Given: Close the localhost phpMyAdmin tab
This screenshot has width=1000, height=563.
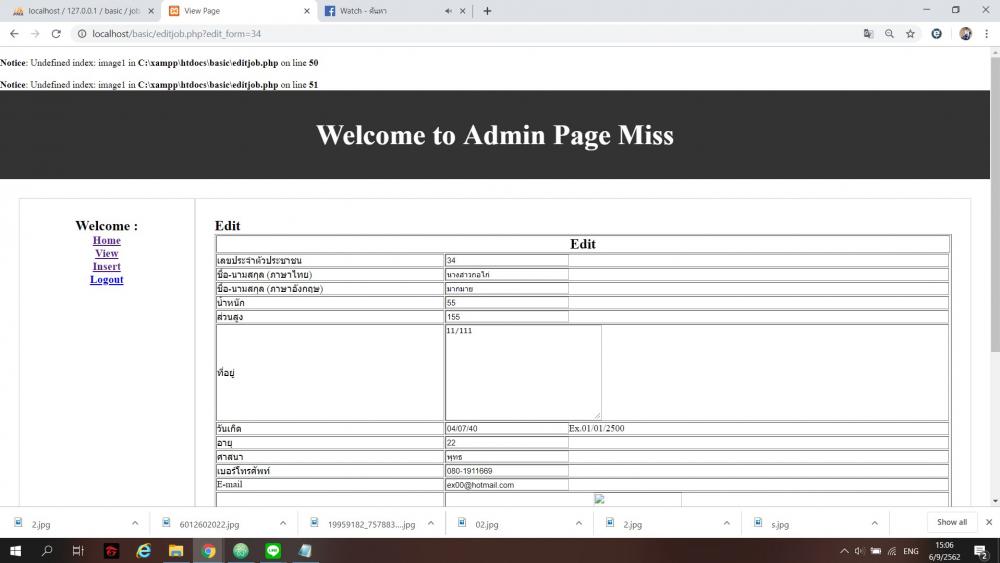Looking at the screenshot, I should click(x=151, y=11).
